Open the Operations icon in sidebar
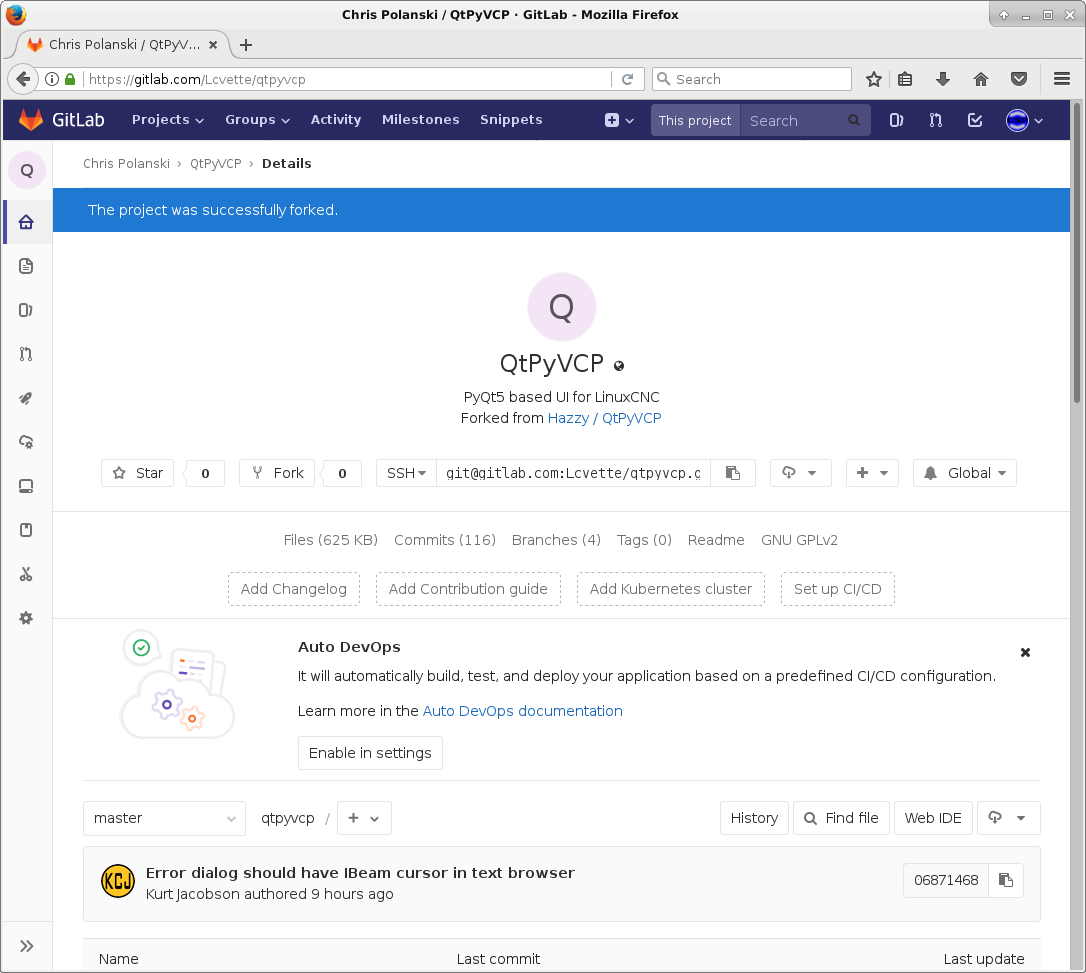1086x973 pixels. [26, 442]
